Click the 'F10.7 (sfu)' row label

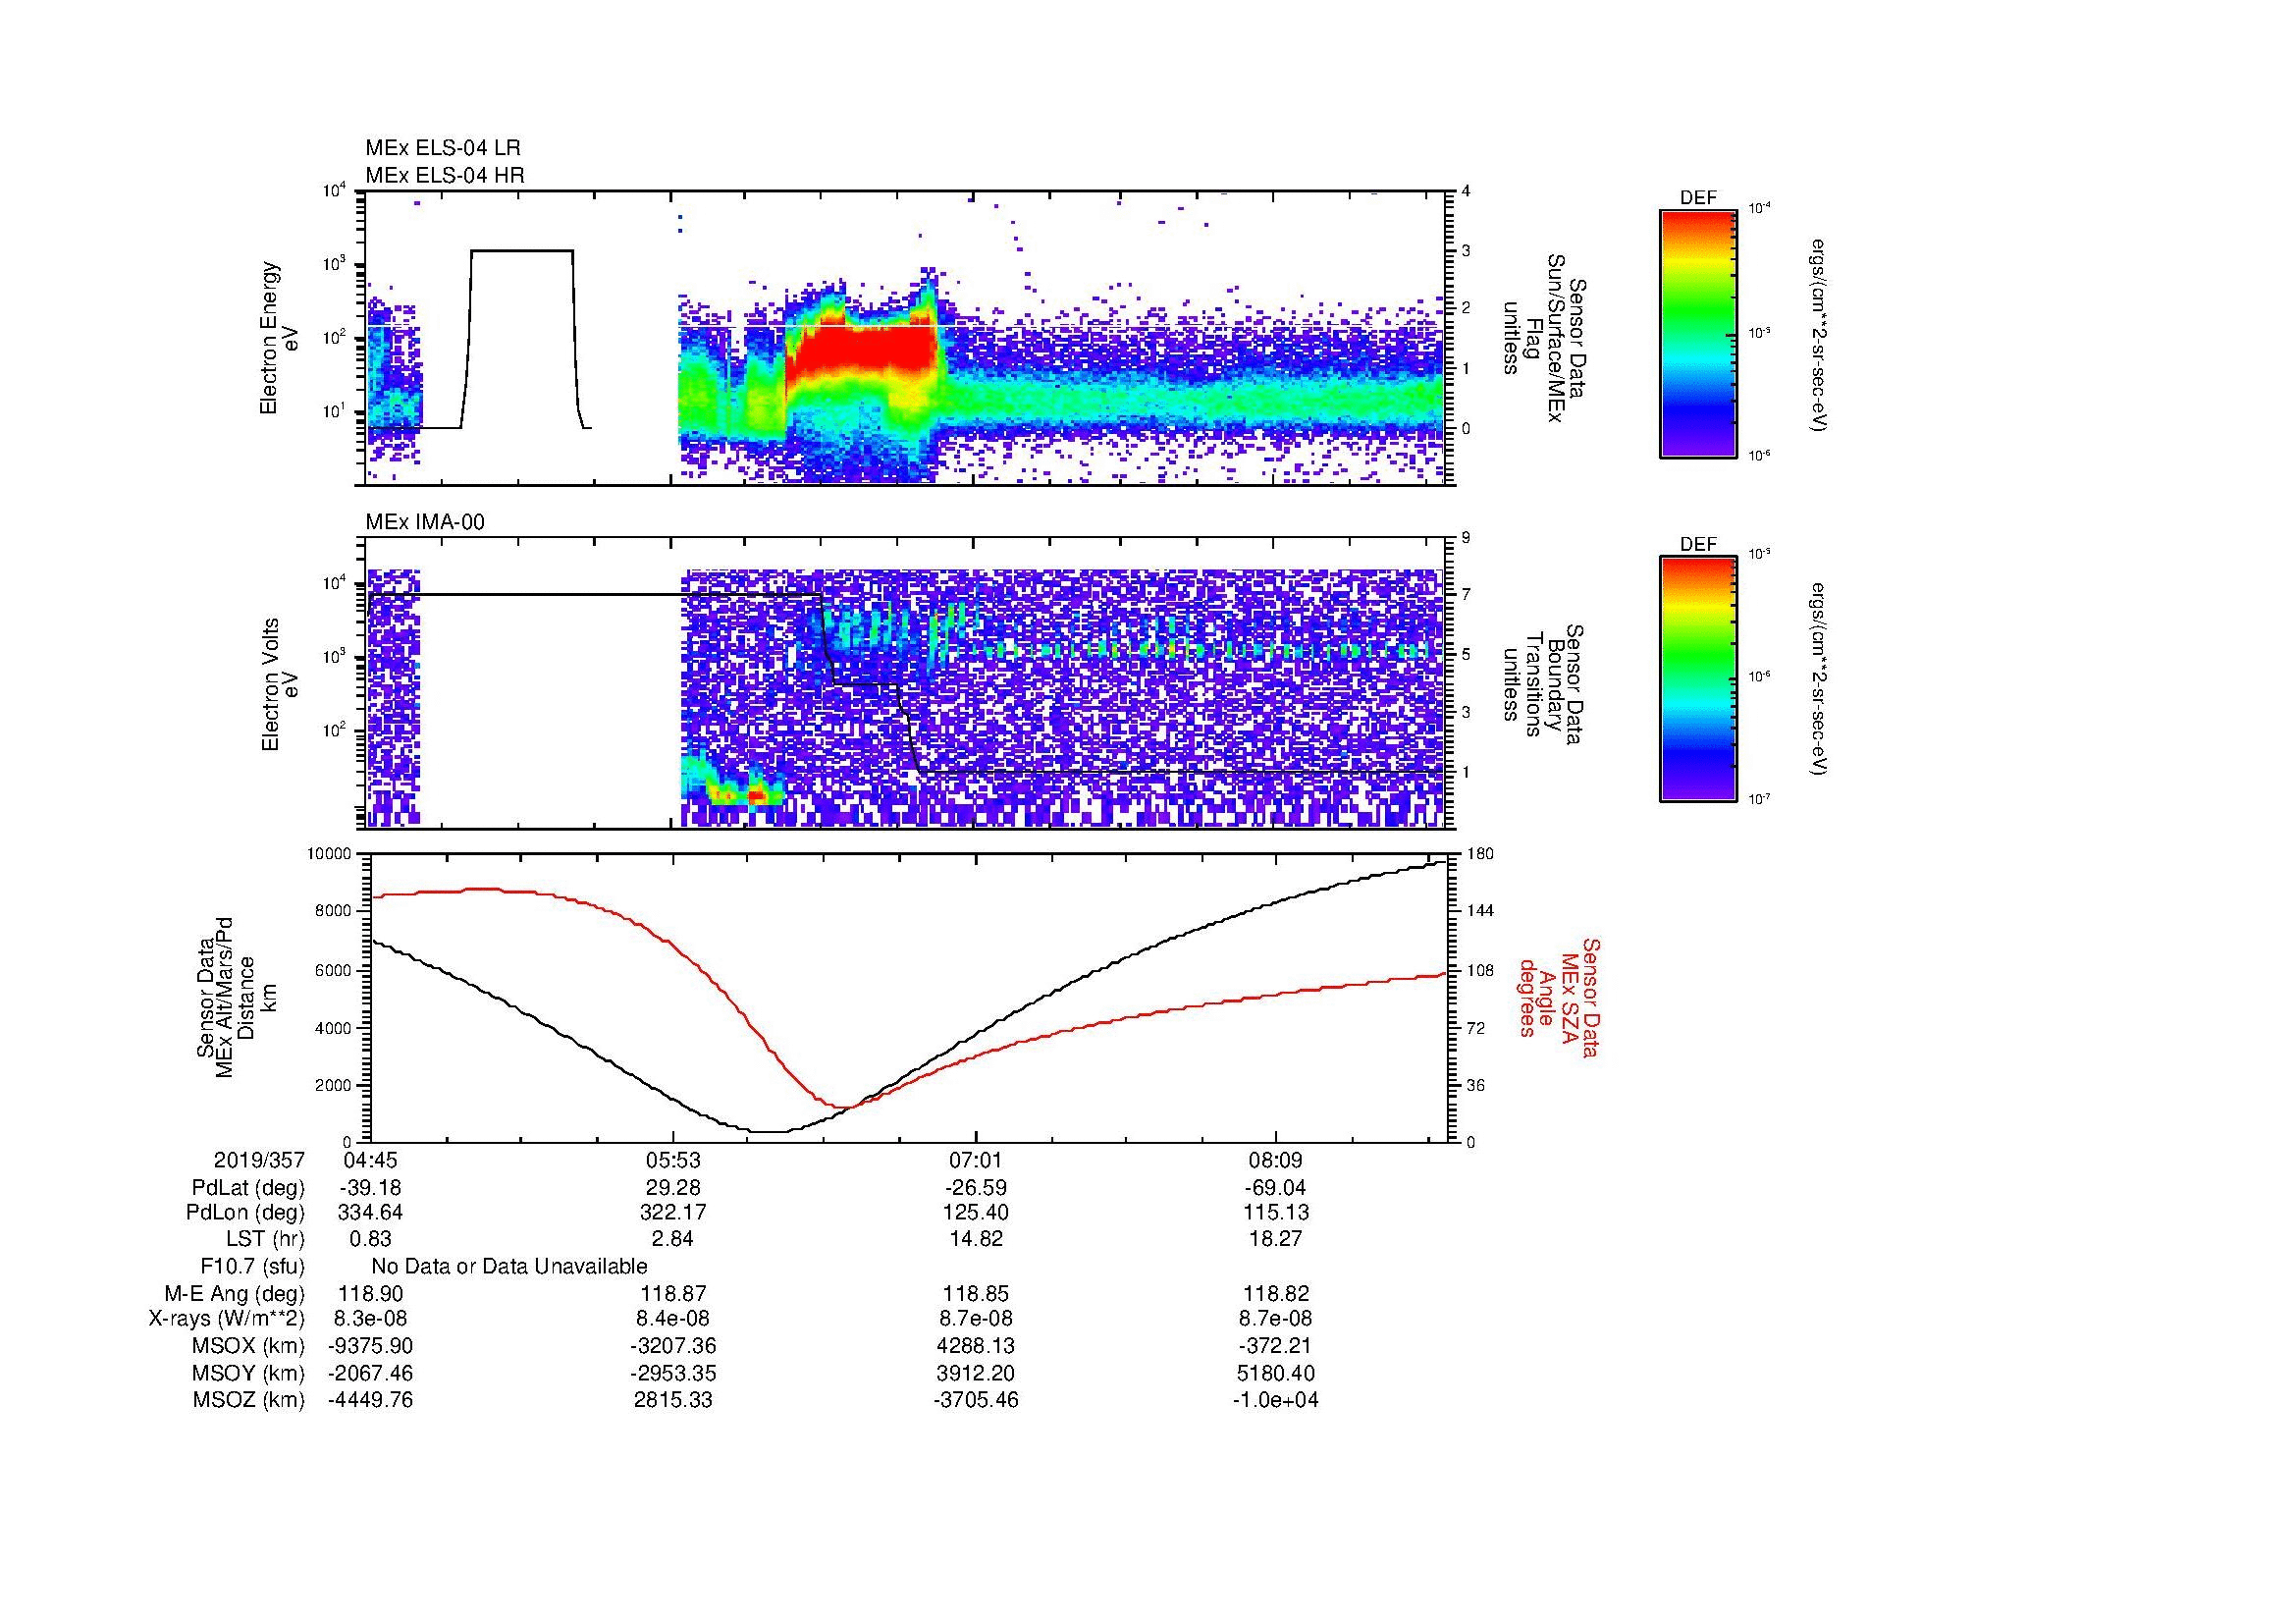(252, 1267)
